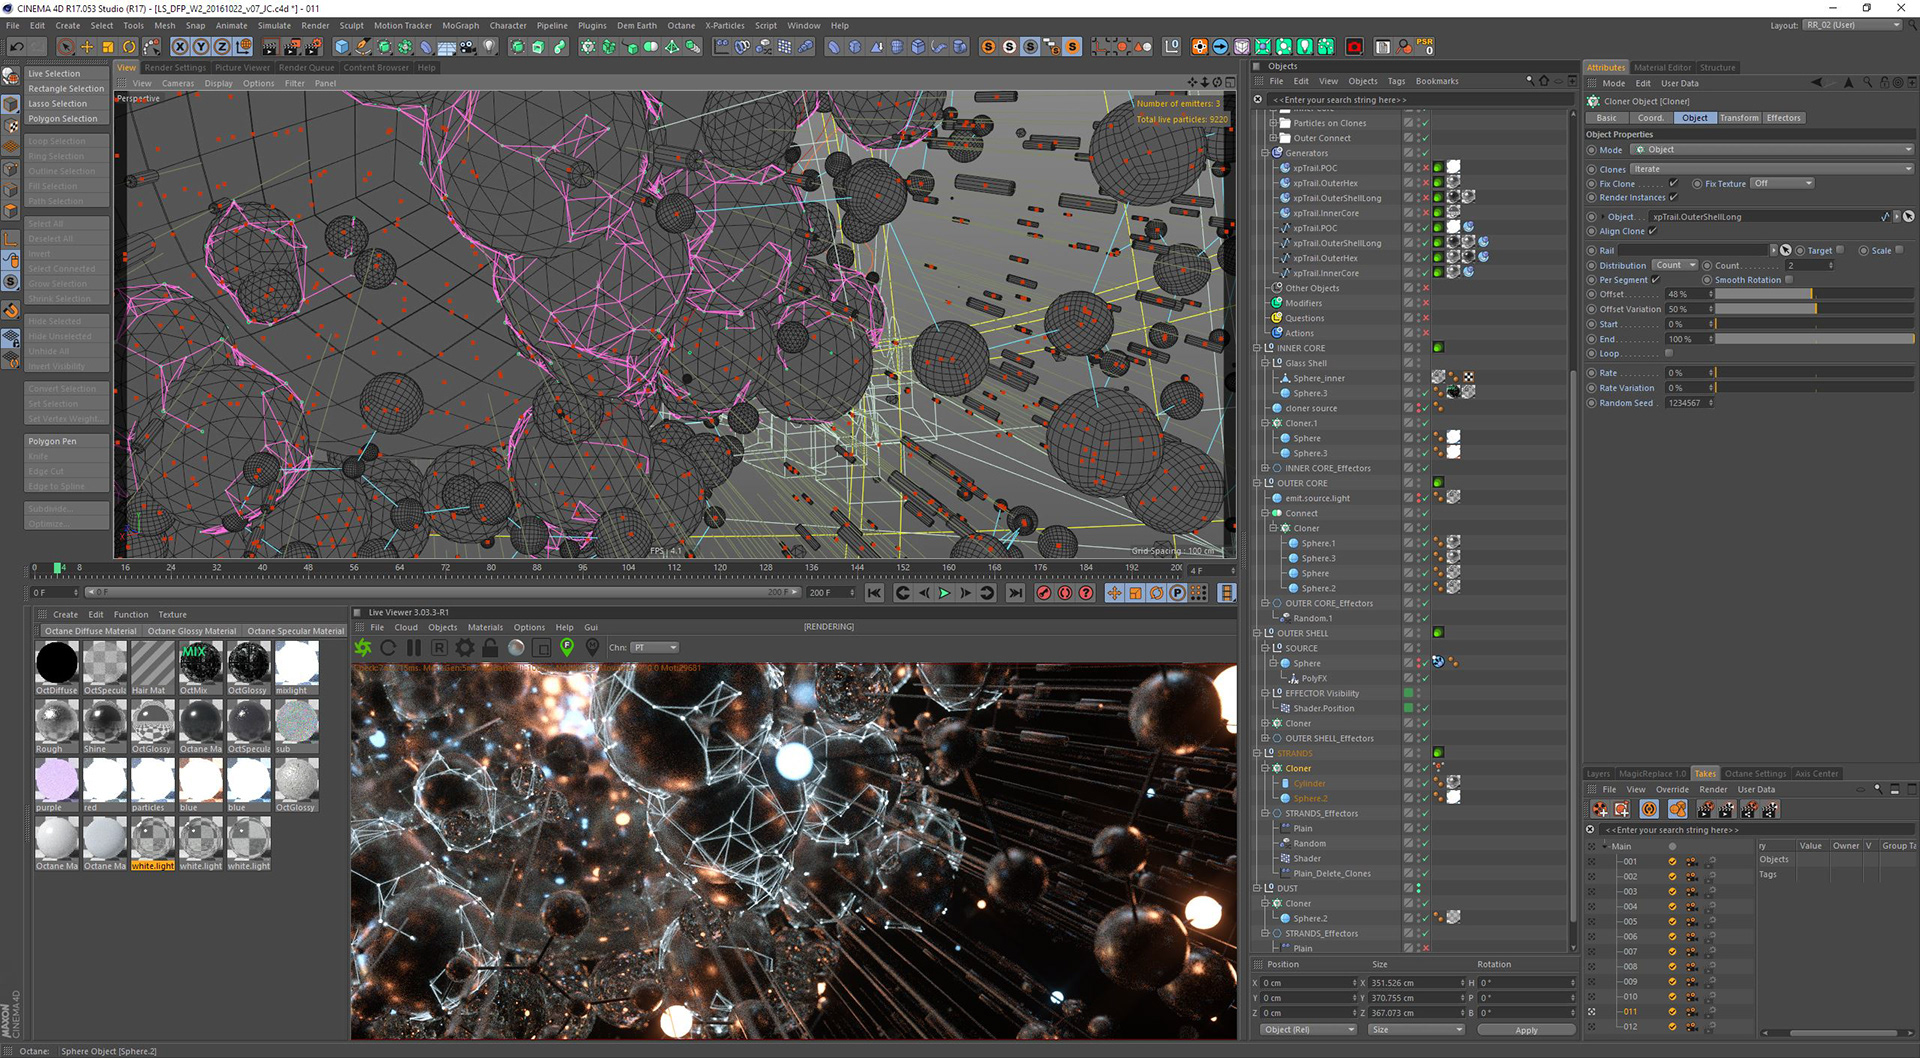This screenshot has height=1058, width=1920.
Task: Select the purple material thumbnail
Action: pyautogui.click(x=57, y=780)
